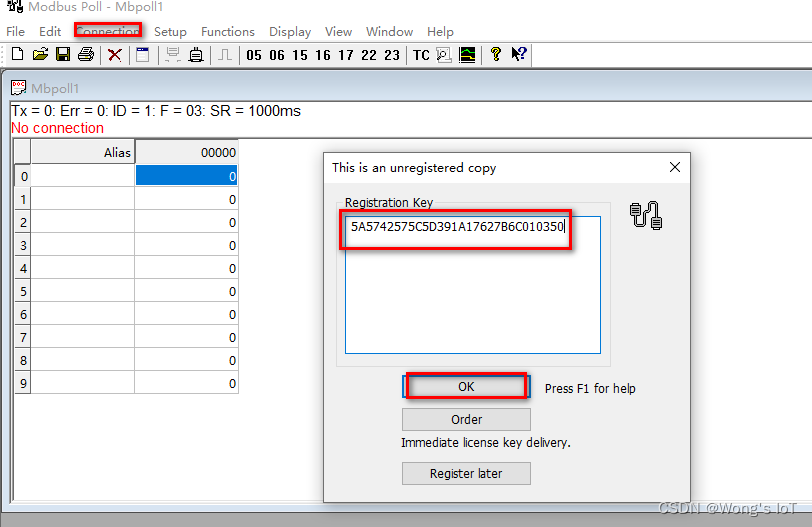The width and height of the screenshot is (812, 527).
Task: Select row header 7
Action: pyautogui.click(x=23, y=338)
